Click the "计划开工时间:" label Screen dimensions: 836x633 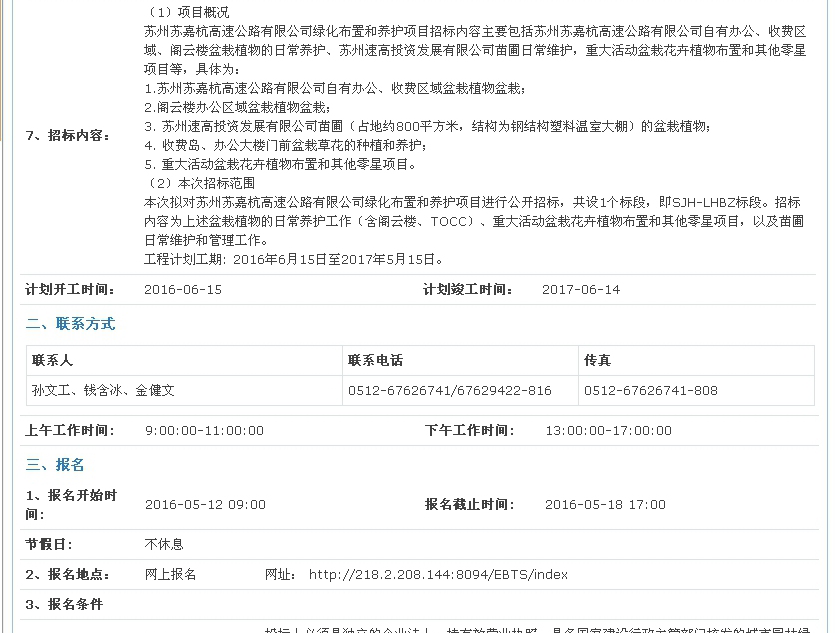70,290
